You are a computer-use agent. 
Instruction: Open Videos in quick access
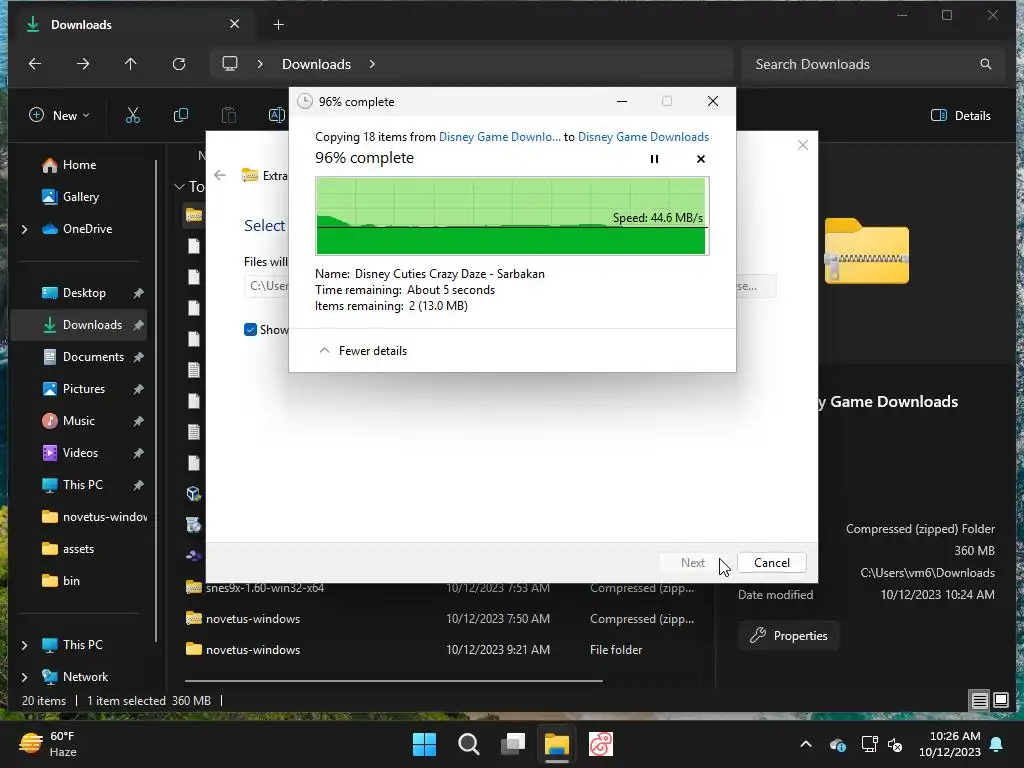[x=78, y=453]
